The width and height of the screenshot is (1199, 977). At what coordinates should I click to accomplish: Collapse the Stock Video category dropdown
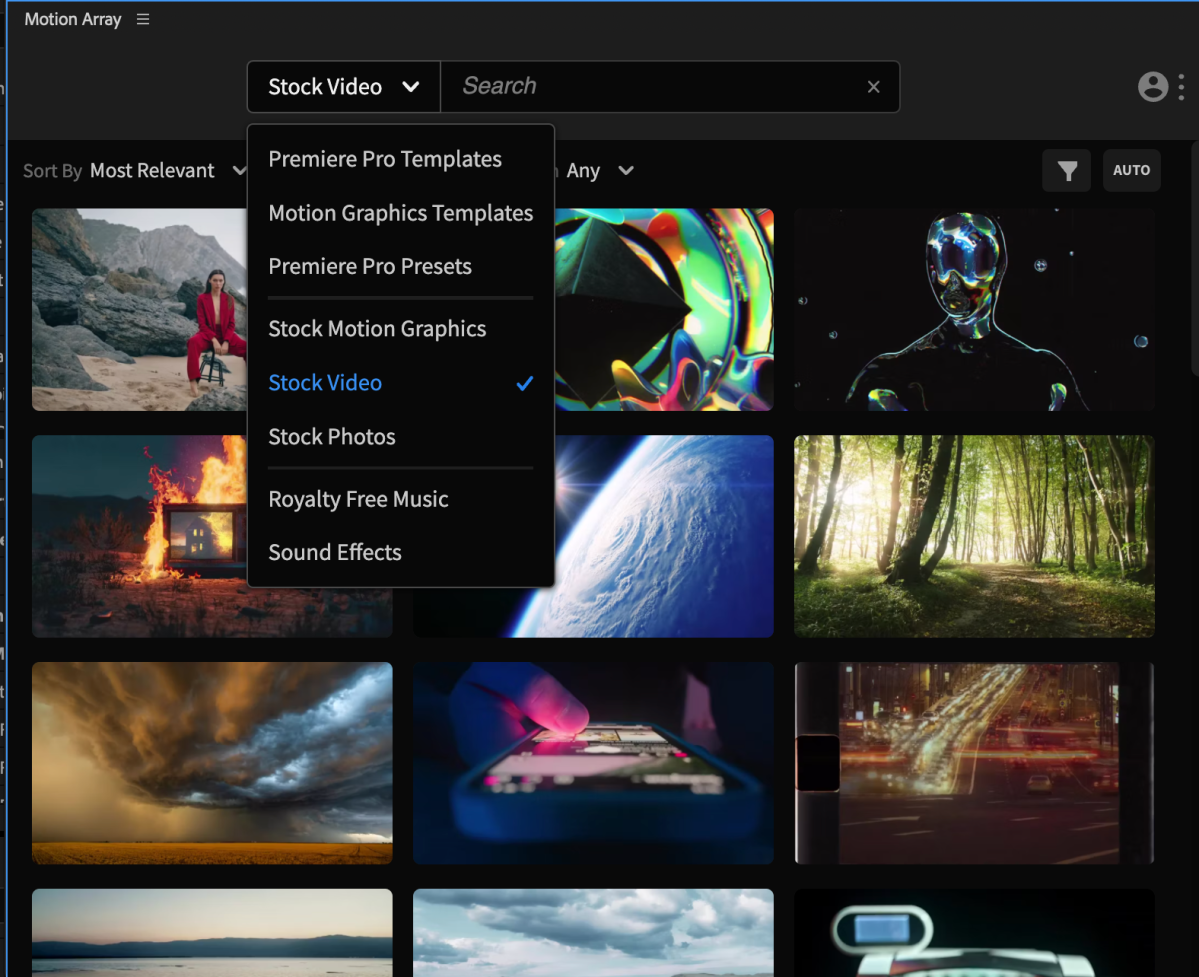tap(343, 87)
